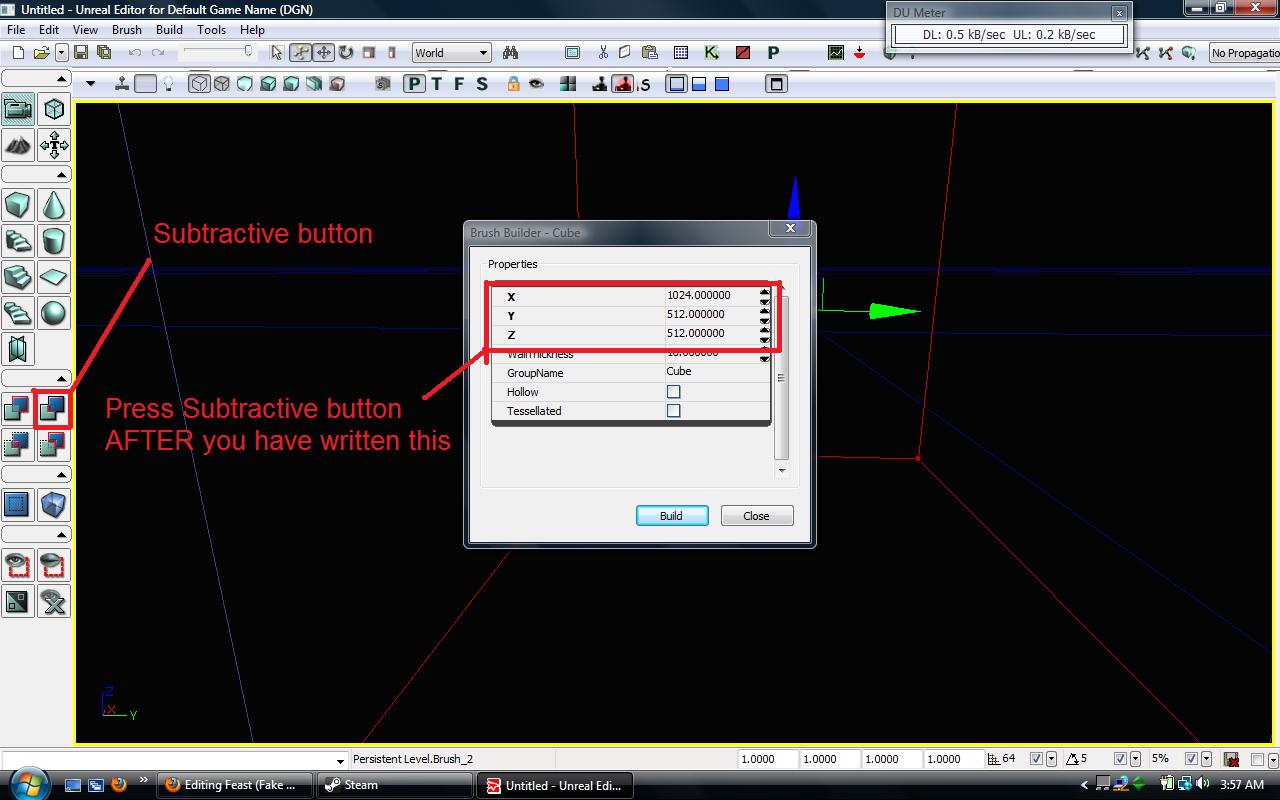The height and width of the screenshot is (800, 1280).
Task: Open the Brush menu
Action: [127, 30]
